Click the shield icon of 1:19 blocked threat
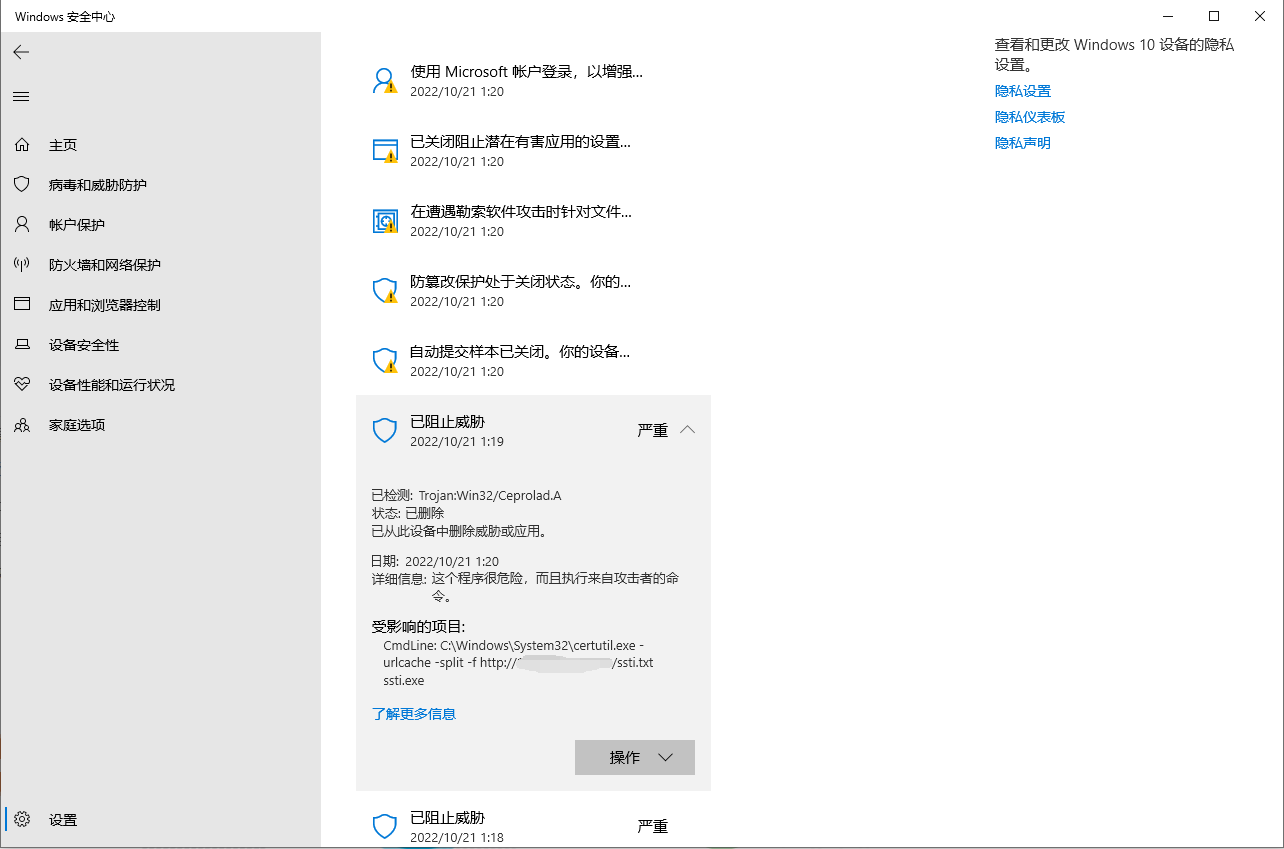This screenshot has height=849, width=1284. coord(385,431)
